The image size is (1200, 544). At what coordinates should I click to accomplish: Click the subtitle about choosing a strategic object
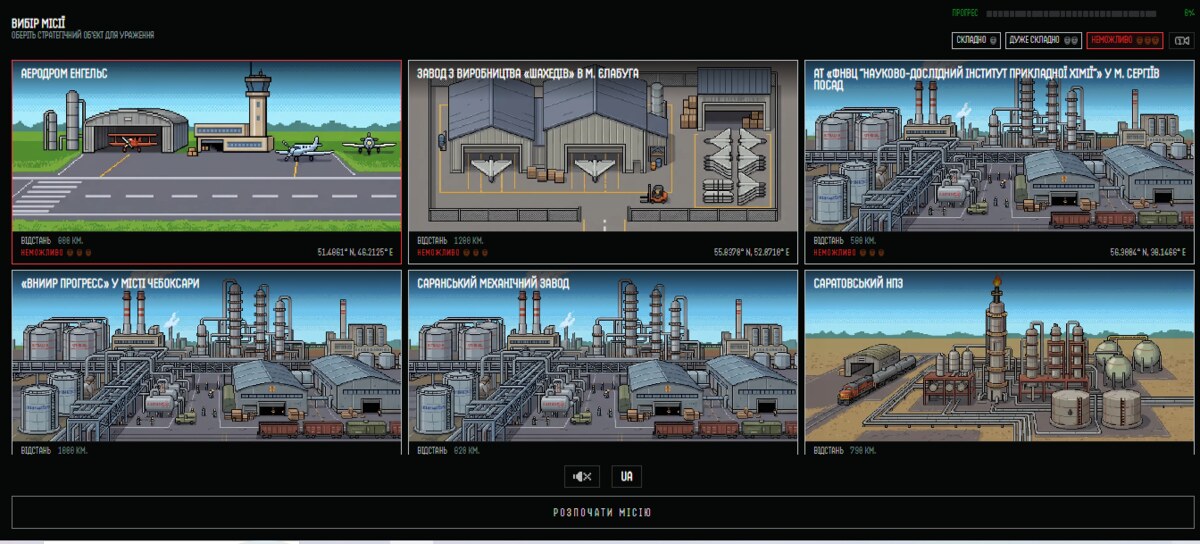(83, 35)
